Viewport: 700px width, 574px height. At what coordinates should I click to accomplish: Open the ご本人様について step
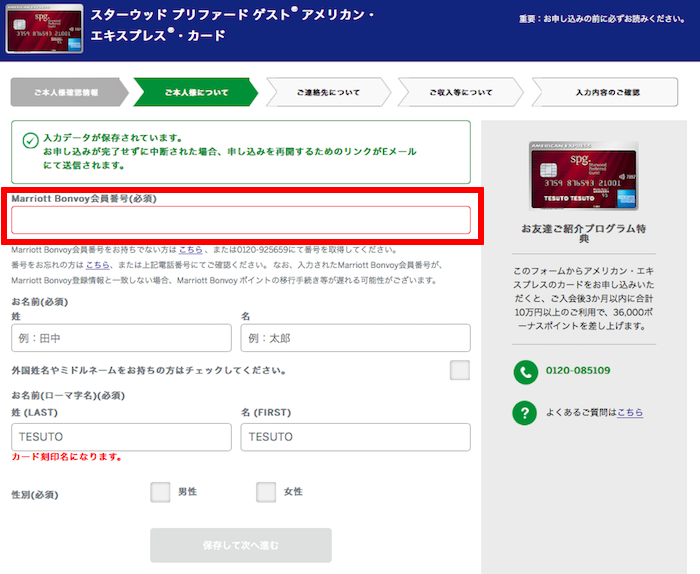(196, 92)
